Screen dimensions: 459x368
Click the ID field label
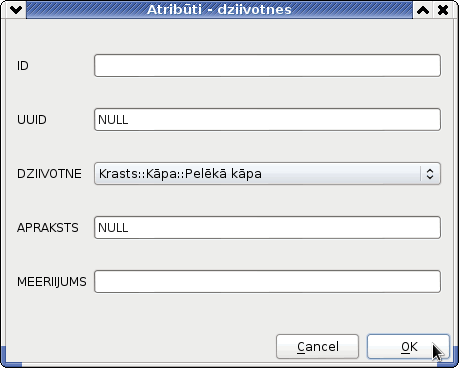(23, 66)
